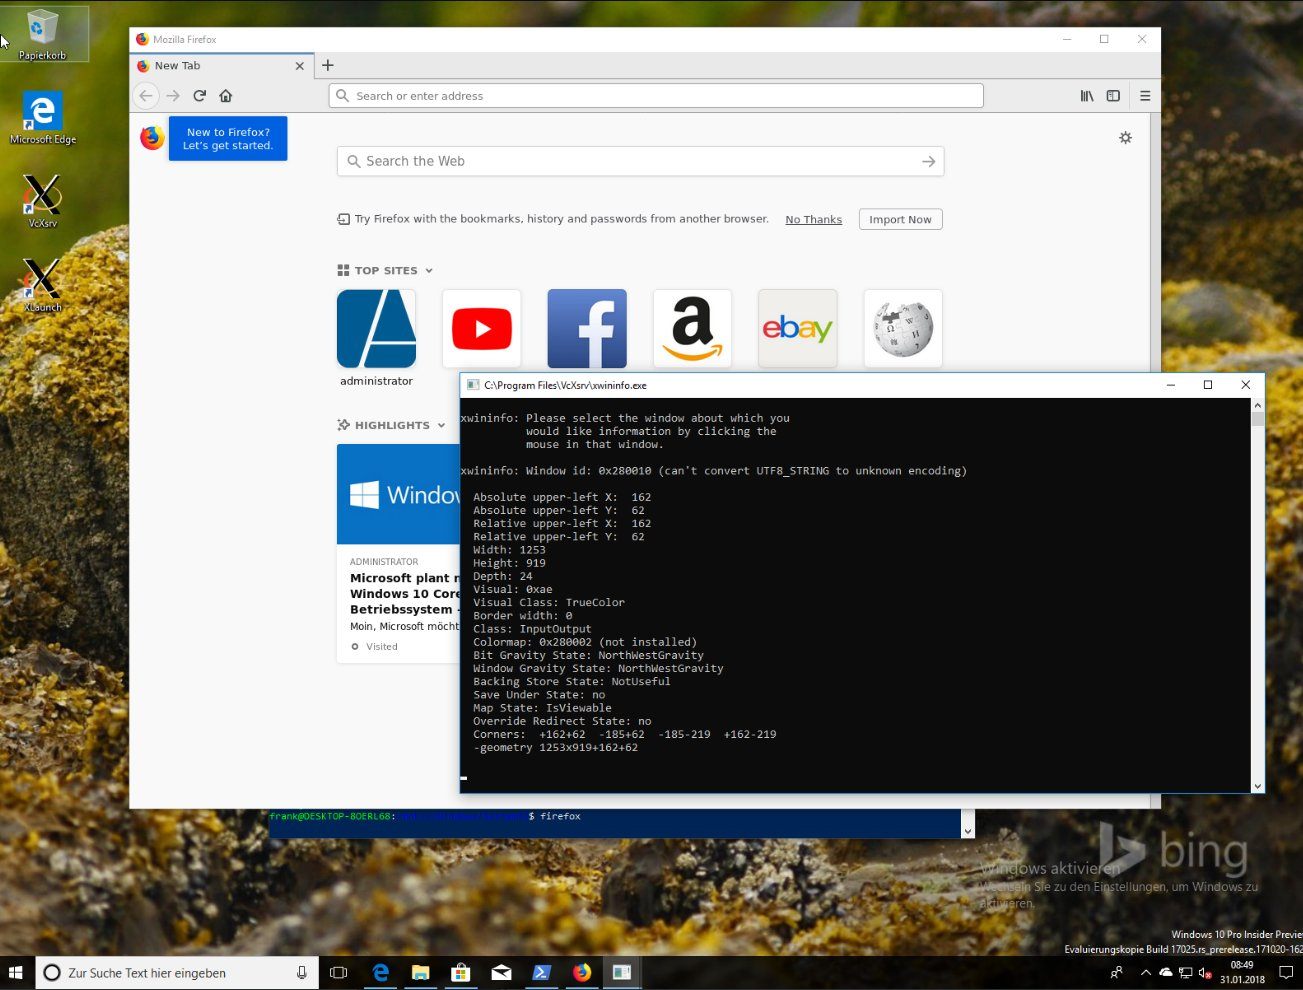Click the Import Now button
This screenshot has width=1303, height=990.
900,220
